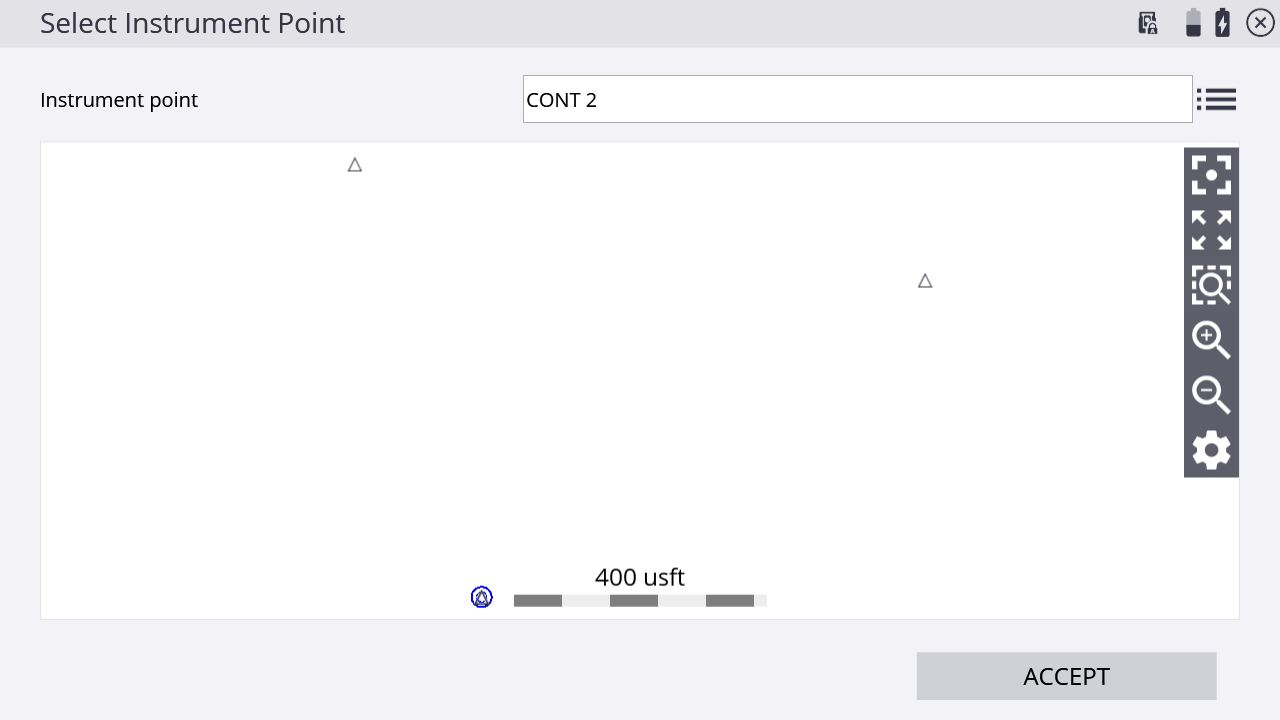This screenshot has width=1280, height=720.
Task: Close the Select Instrument Point screen
Action: (1260, 22)
